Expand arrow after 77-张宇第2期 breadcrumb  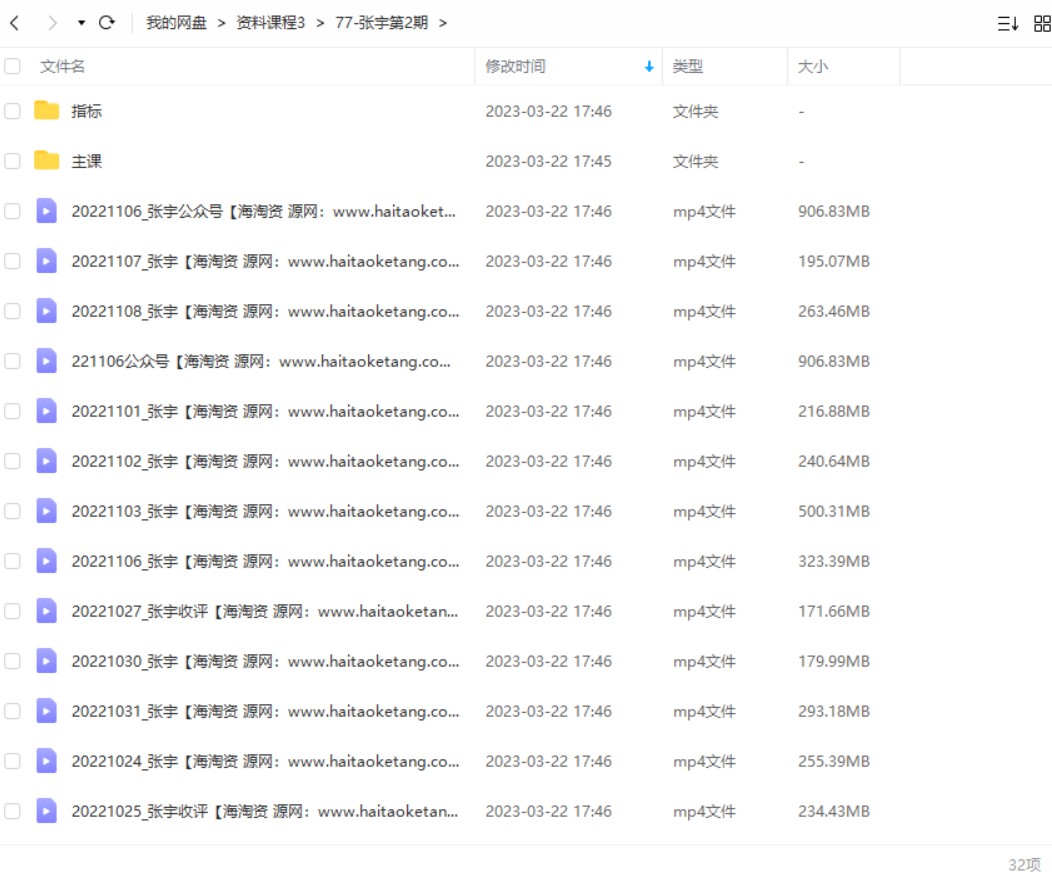(x=442, y=23)
